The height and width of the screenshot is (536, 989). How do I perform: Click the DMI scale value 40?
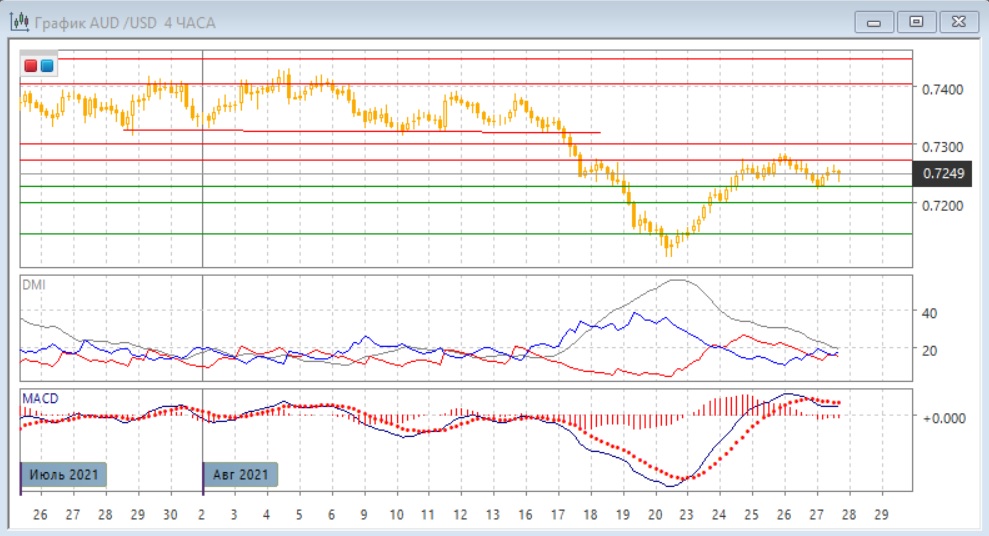pos(929,313)
